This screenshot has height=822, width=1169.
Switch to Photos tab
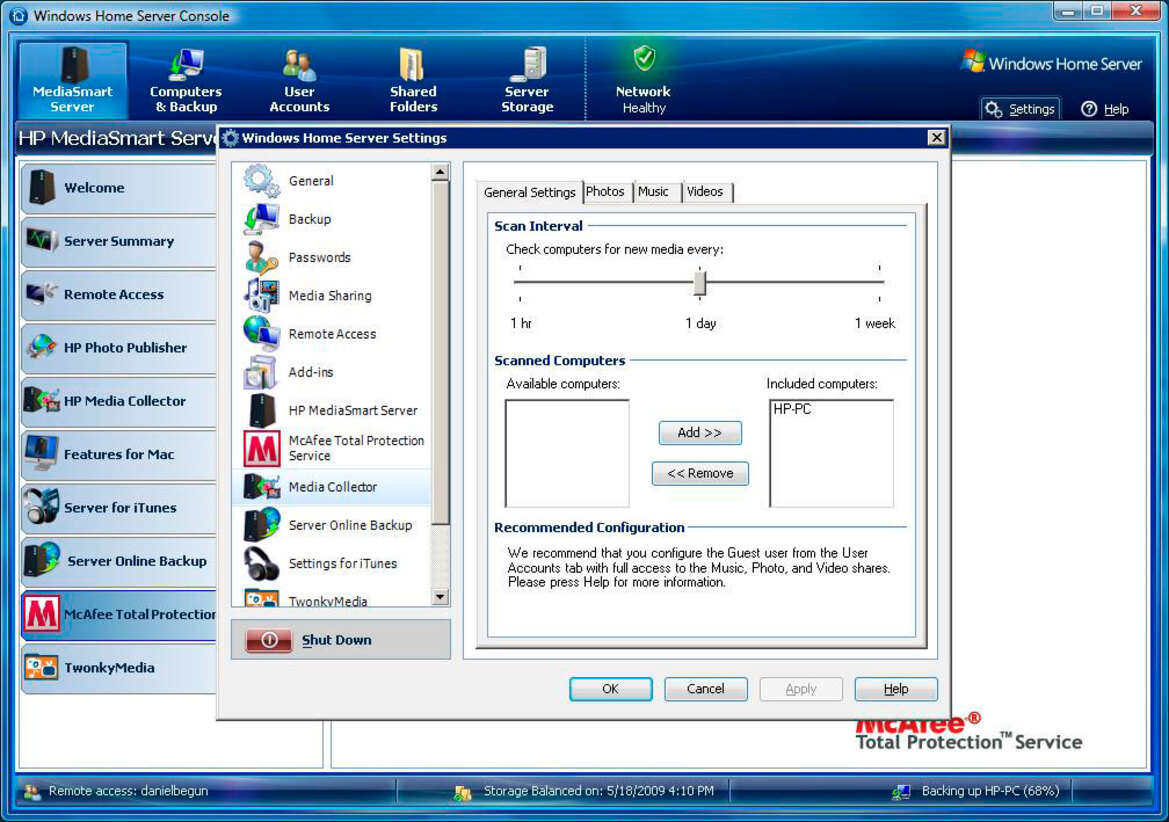point(605,192)
